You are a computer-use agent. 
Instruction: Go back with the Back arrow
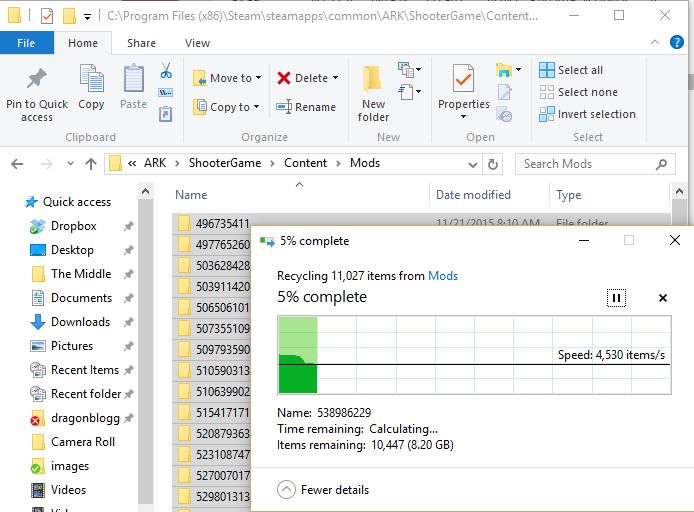click(17, 164)
